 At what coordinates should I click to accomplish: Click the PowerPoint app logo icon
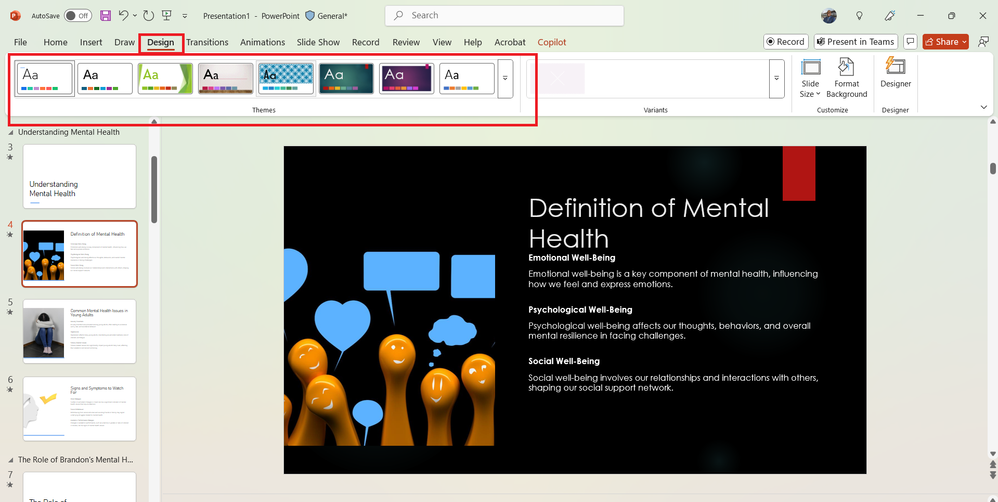pyautogui.click(x=16, y=15)
